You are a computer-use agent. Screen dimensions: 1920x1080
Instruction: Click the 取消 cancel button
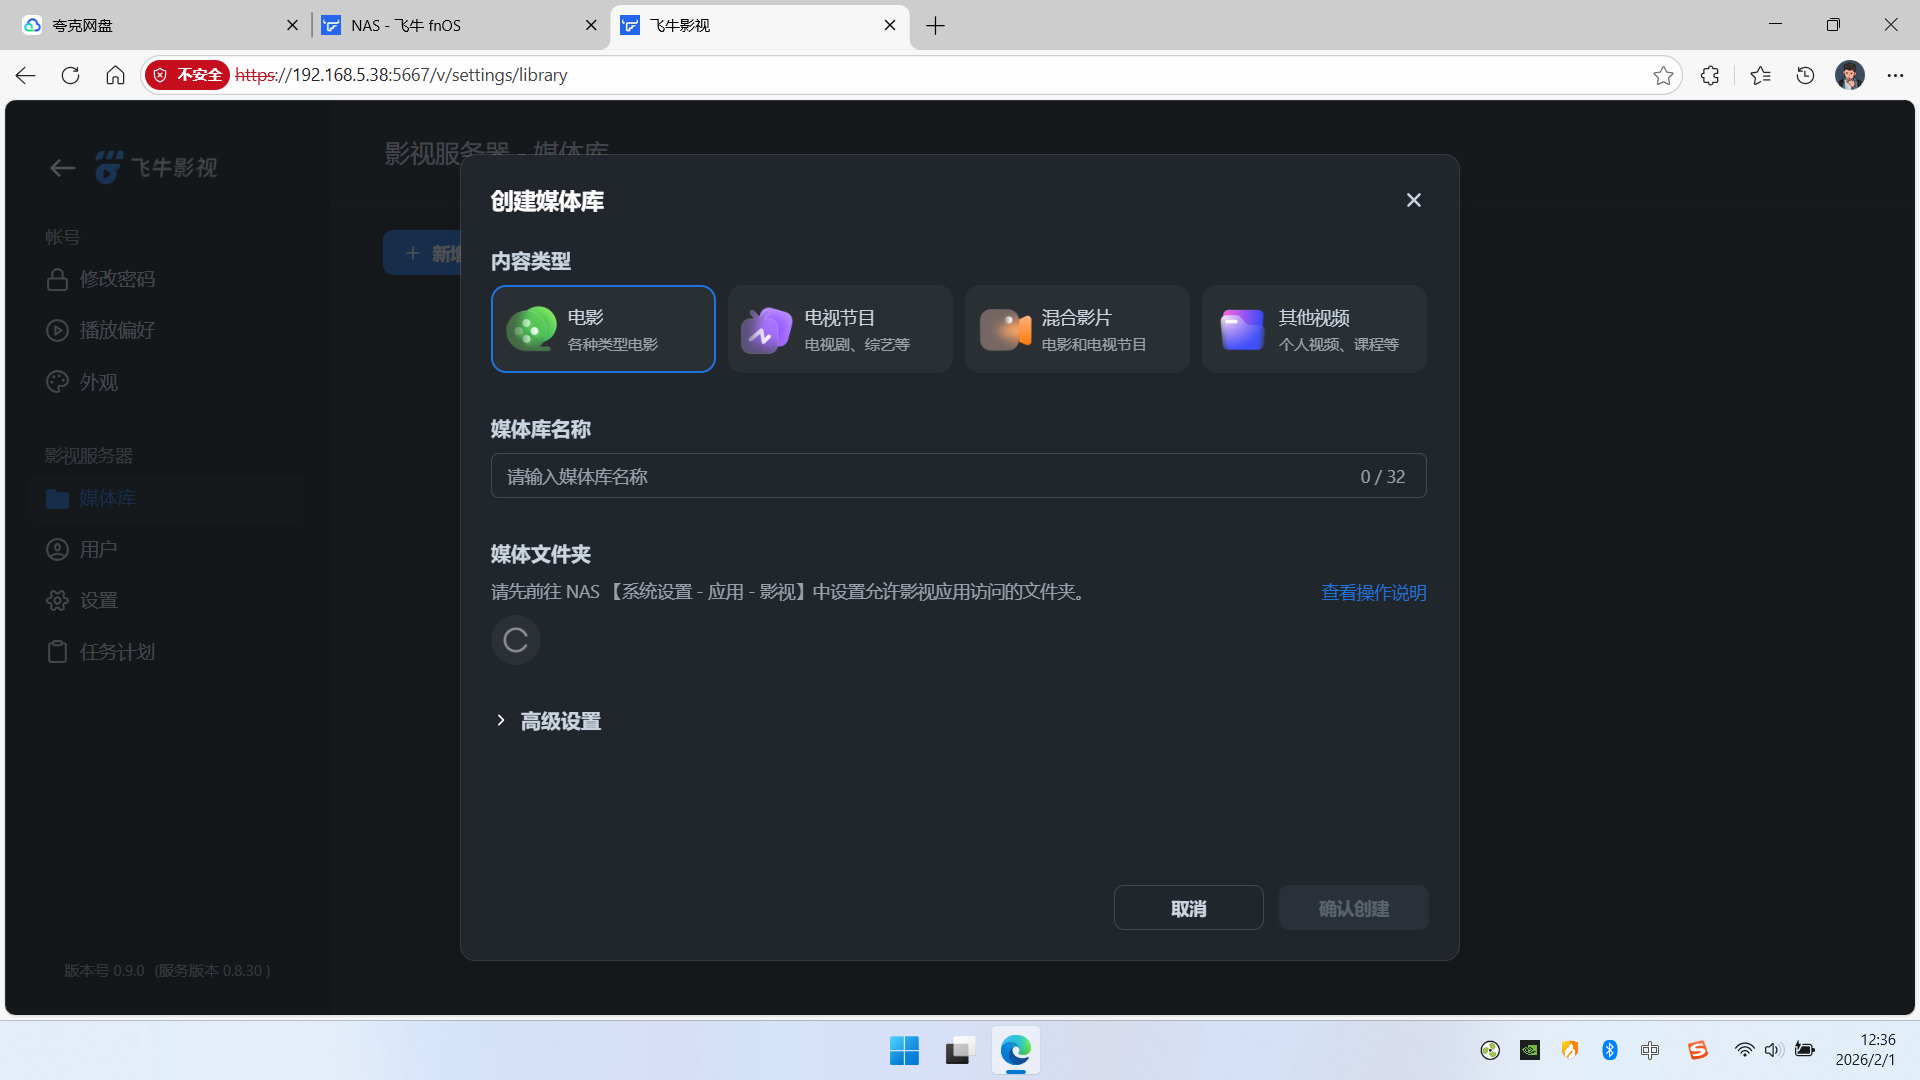pyautogui.click(x=1188, y=907)
